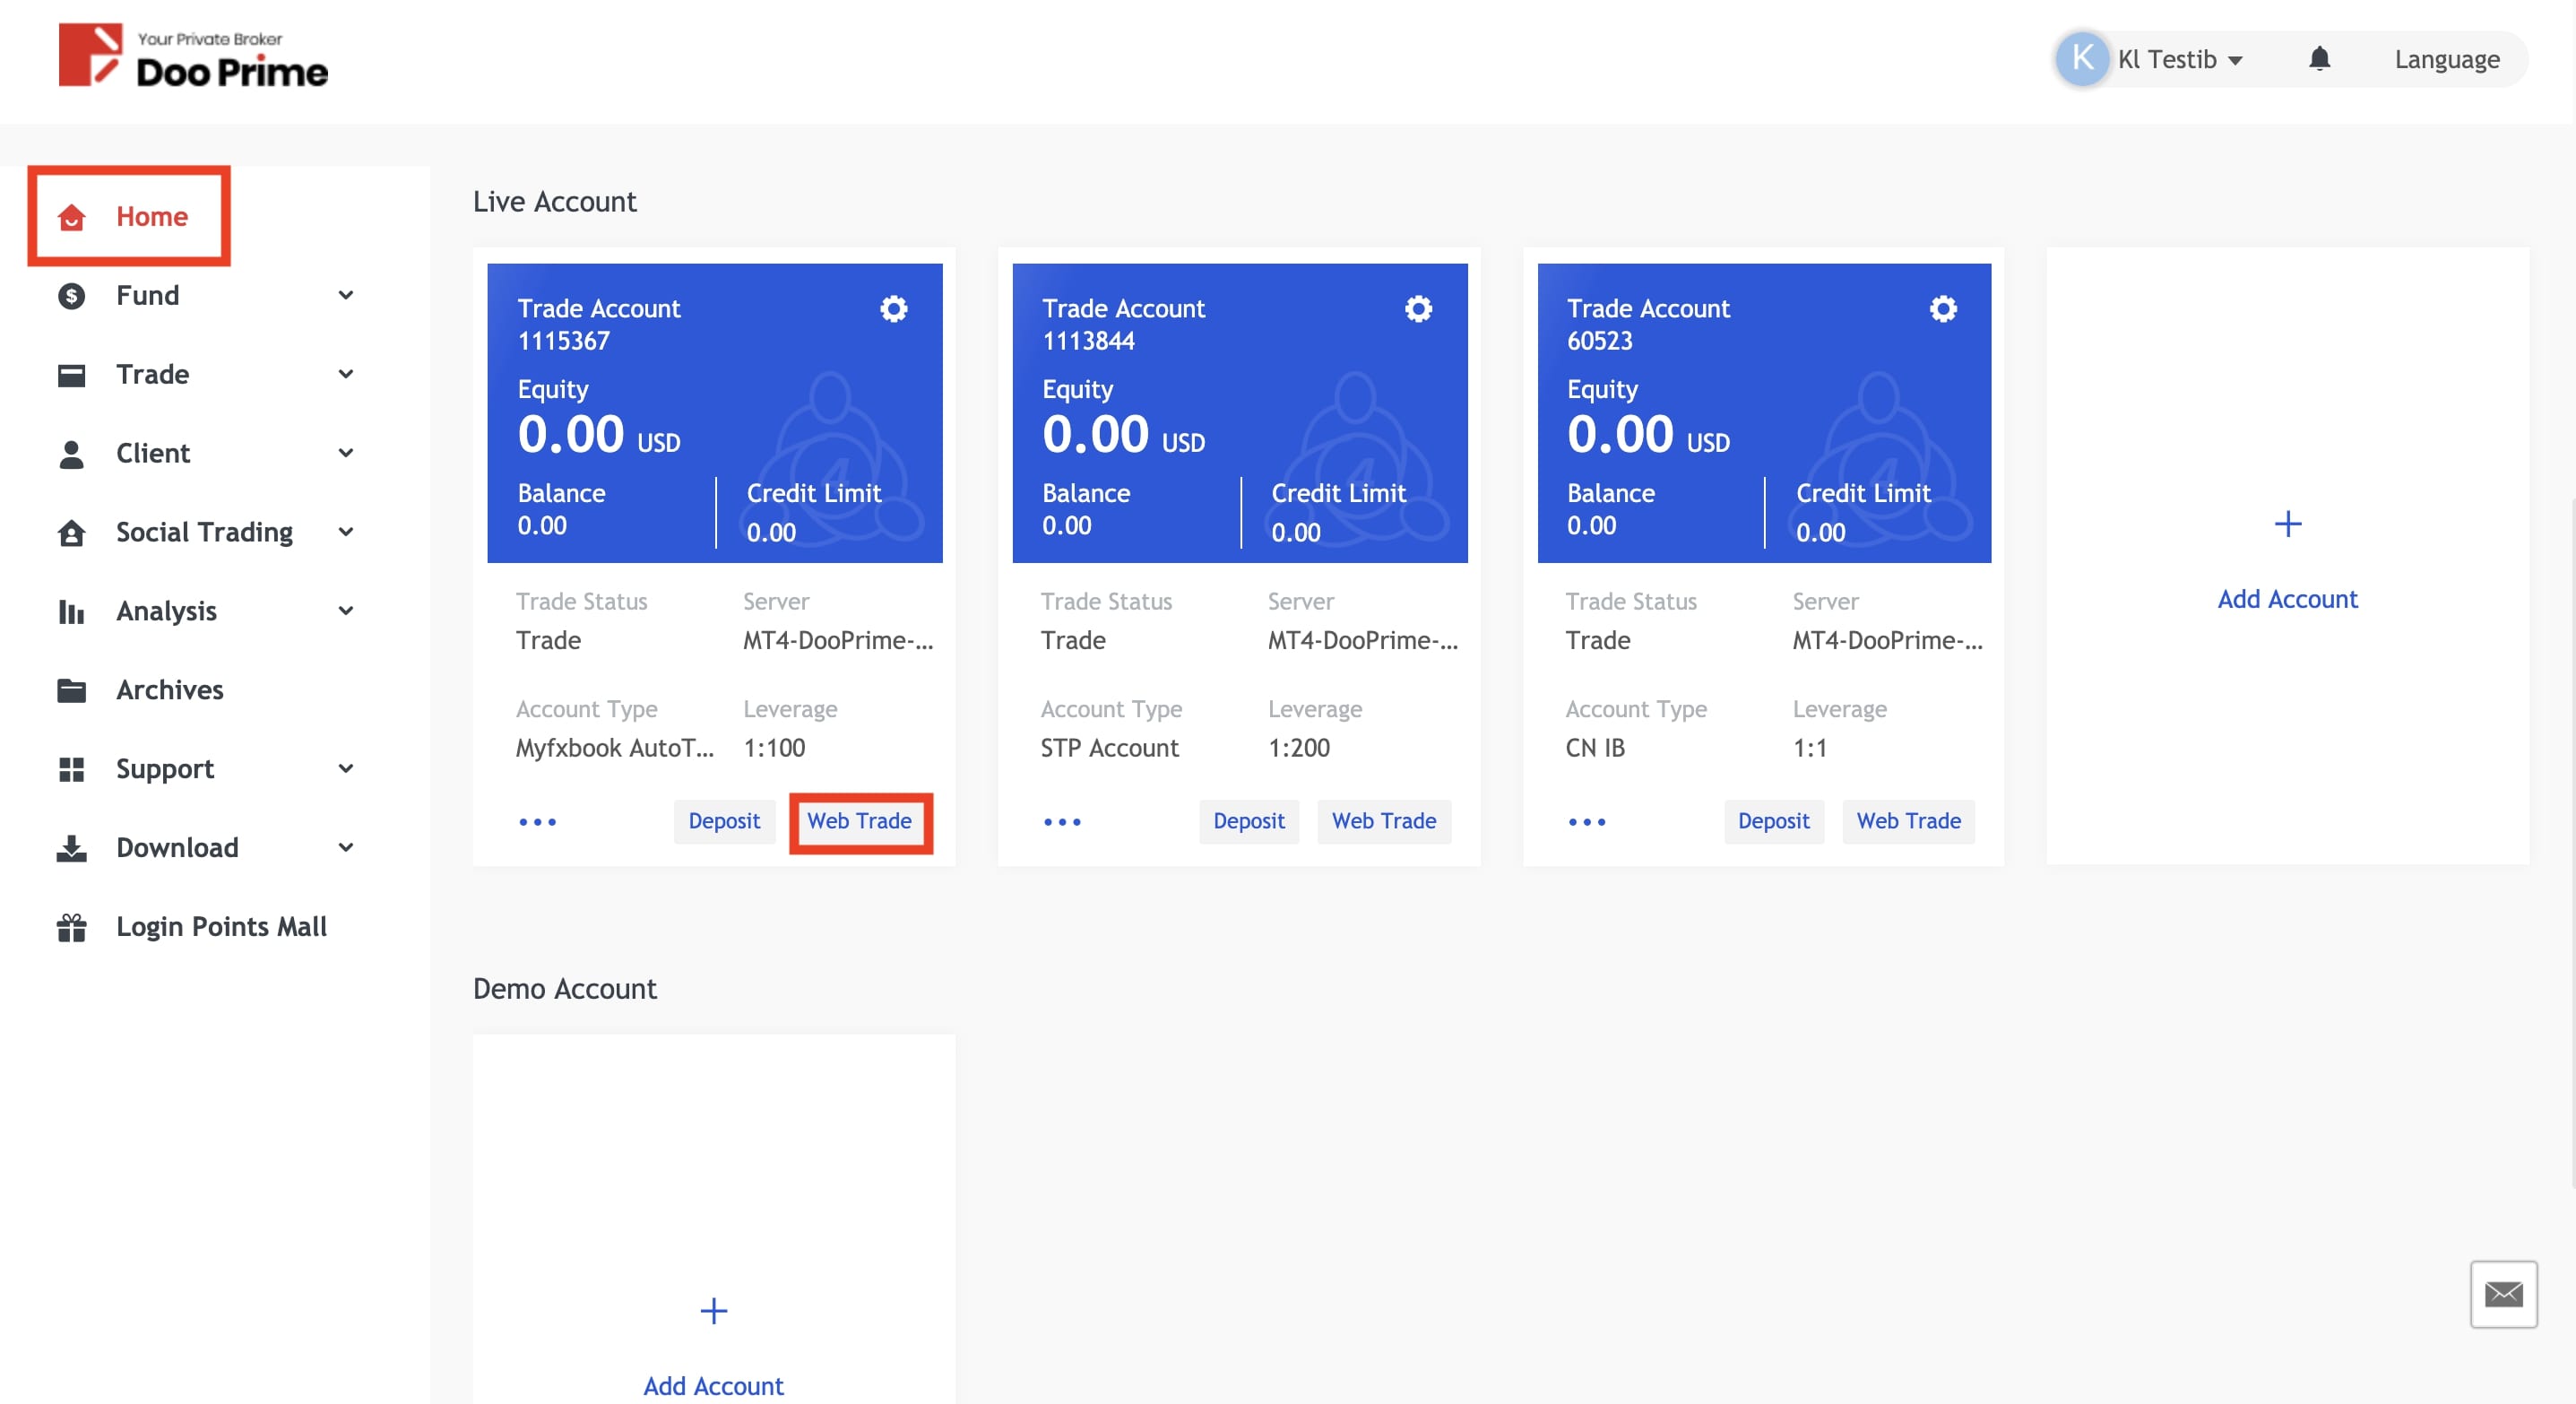Open the Kl Testib user dropdown

pyautogui.click(x=2179, y=60)
